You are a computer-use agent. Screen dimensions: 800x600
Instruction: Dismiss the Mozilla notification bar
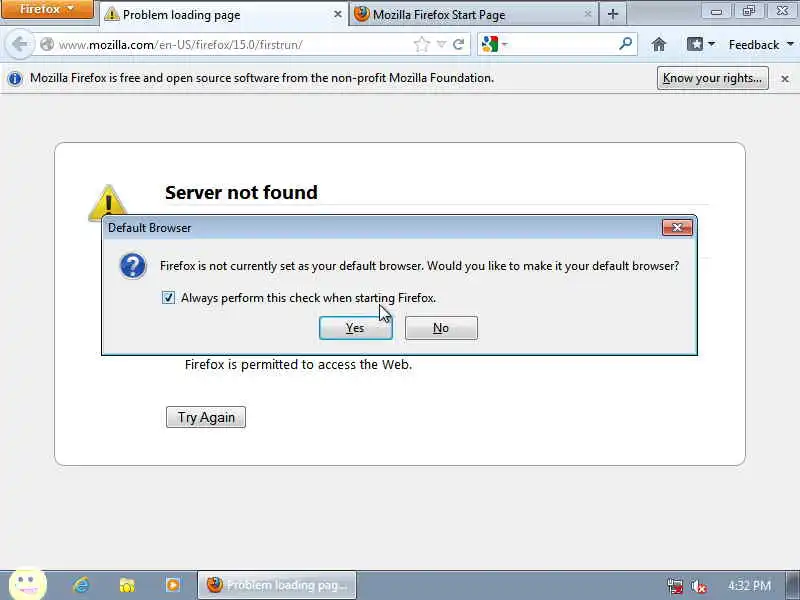point(785,79)
